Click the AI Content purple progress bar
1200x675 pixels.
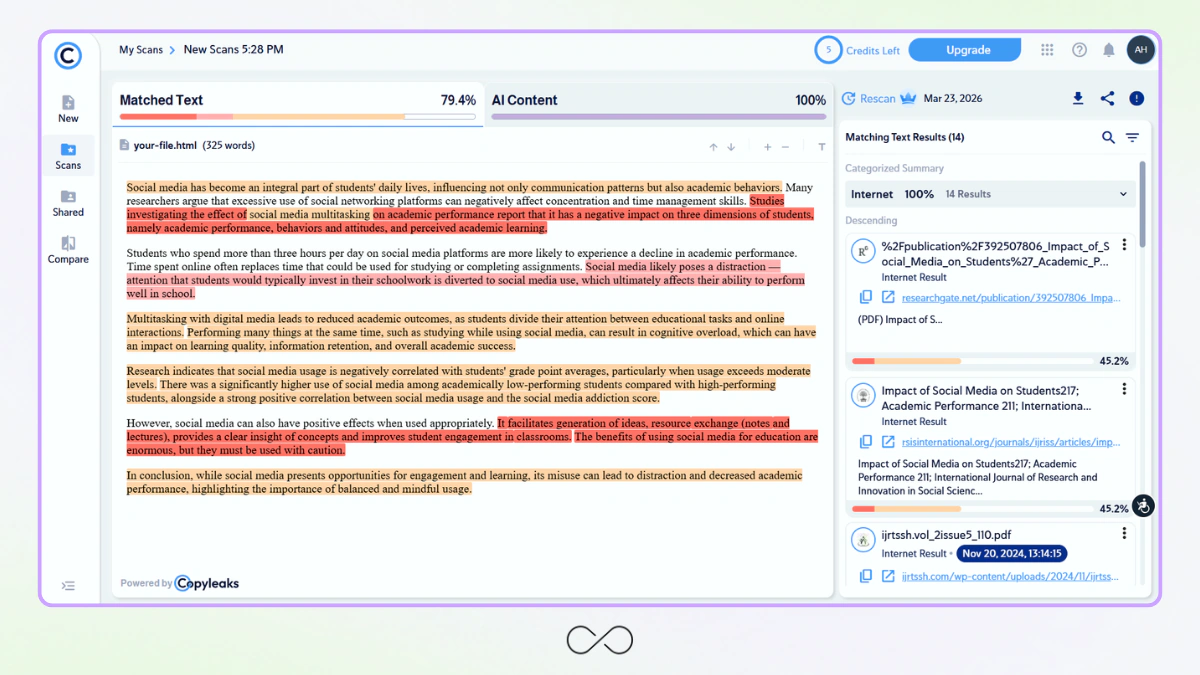[659, 117]
